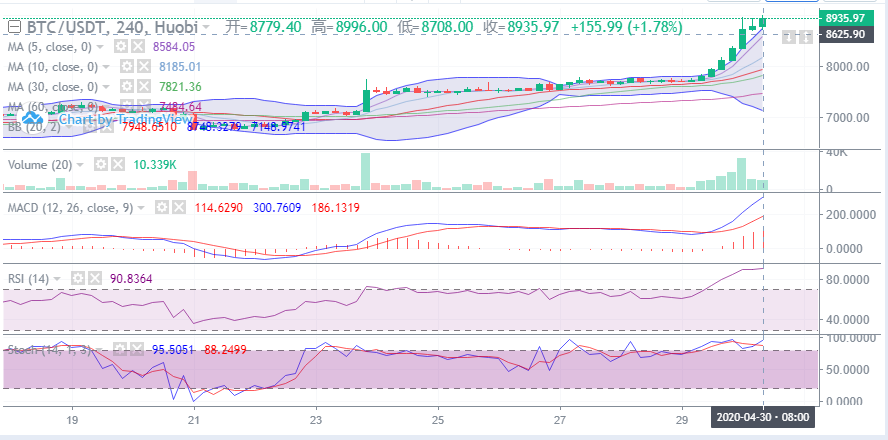Screen dimensions: 888x440
Task: Remove the RSI (14) indicator
Action: click(x=95, y=279)
